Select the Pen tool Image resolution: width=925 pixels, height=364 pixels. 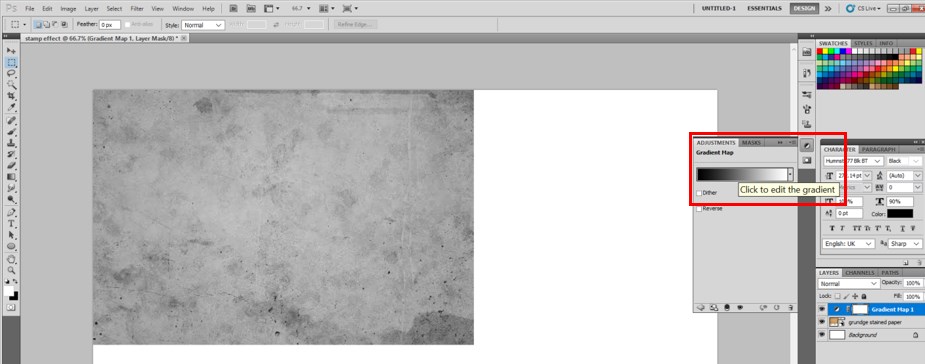tap(11, 212)
